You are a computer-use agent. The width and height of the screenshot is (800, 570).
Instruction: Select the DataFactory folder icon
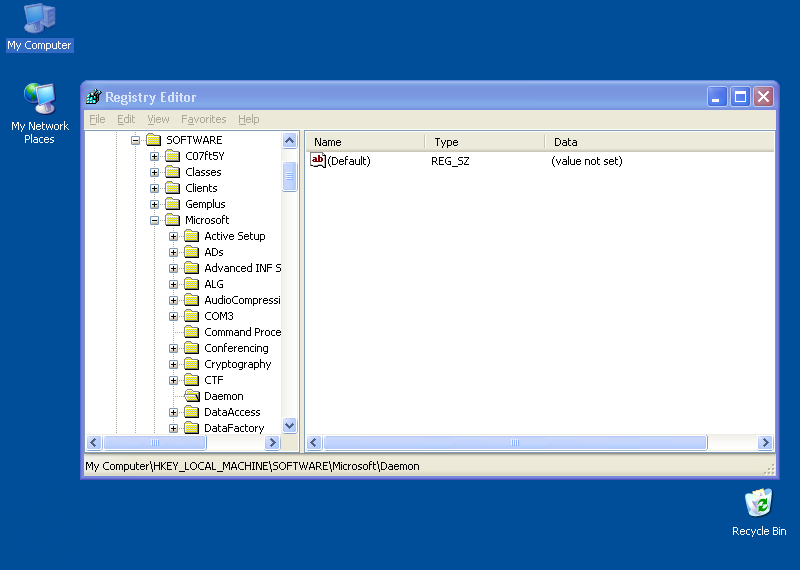point(192,428)
